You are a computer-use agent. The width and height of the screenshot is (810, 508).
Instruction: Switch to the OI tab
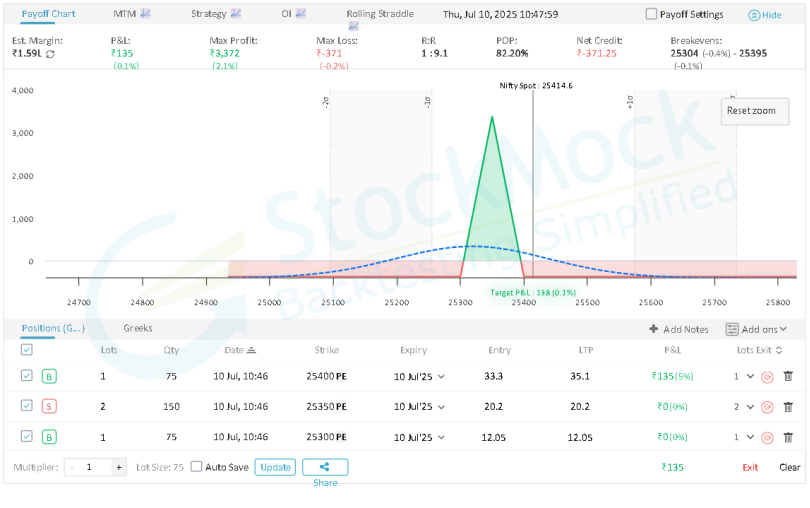[287, 14]
